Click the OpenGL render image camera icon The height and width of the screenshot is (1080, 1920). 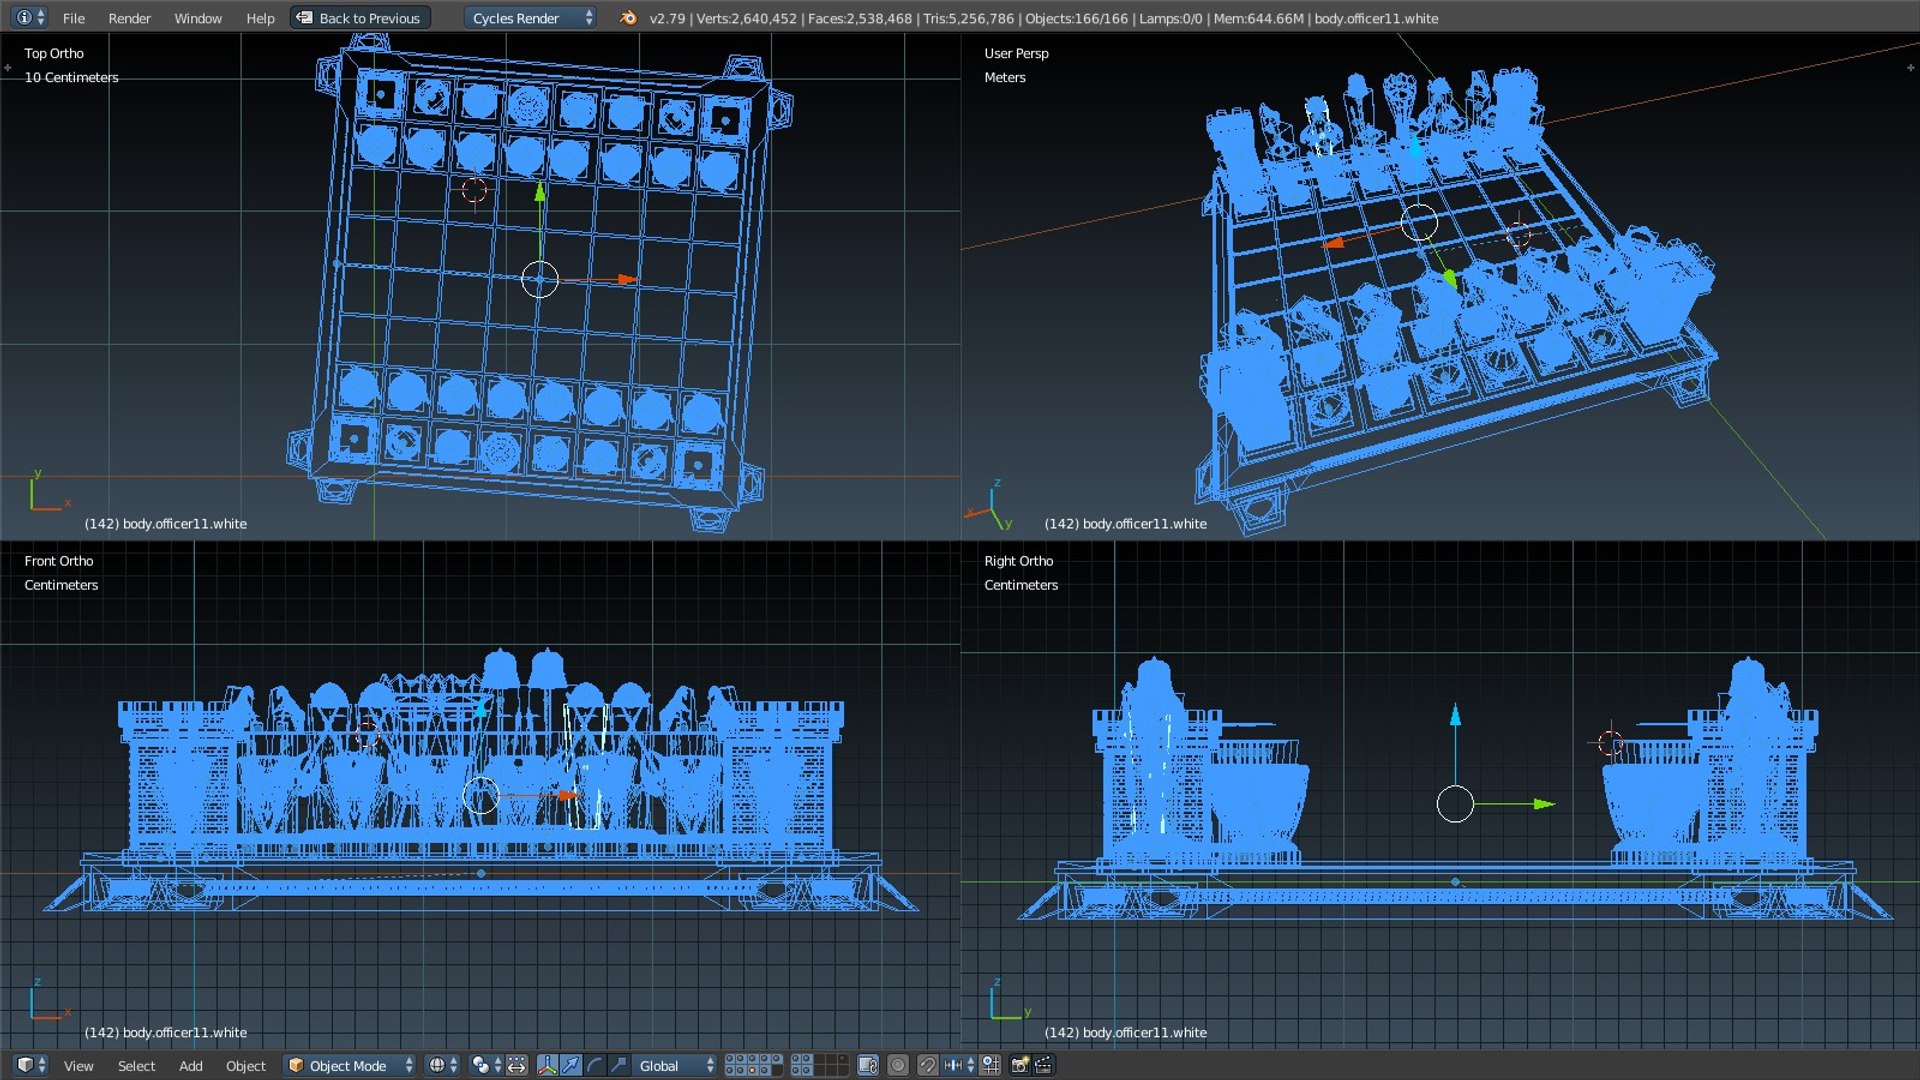click(1020, 1066)
